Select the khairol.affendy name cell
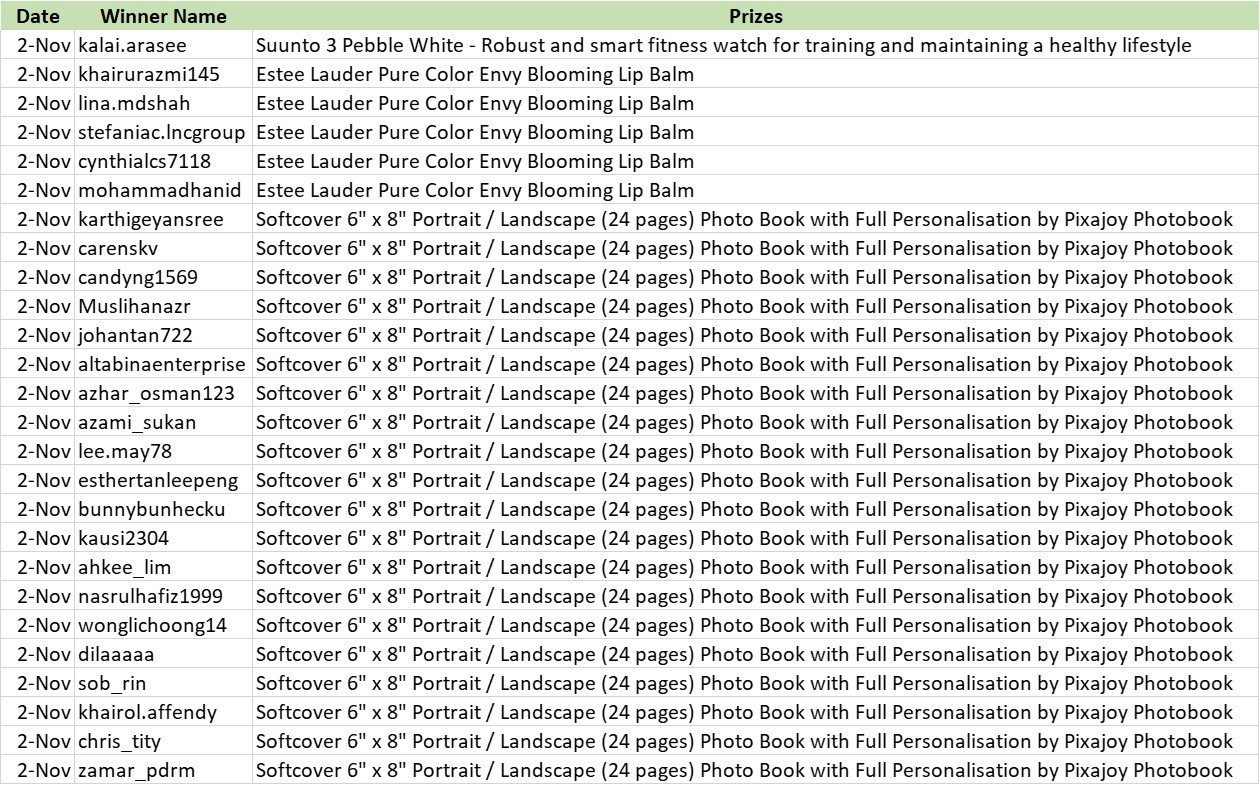1260x785 pixels. (x=163, y=713)
